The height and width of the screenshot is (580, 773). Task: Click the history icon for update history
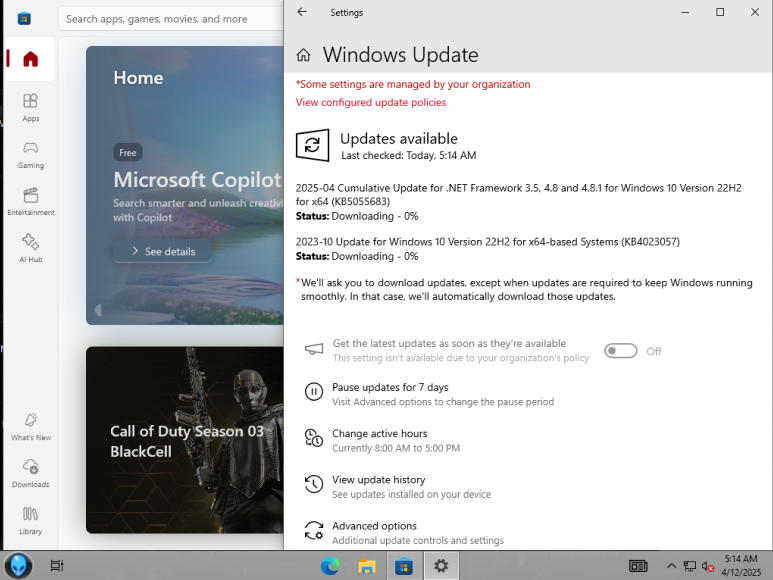314,484
